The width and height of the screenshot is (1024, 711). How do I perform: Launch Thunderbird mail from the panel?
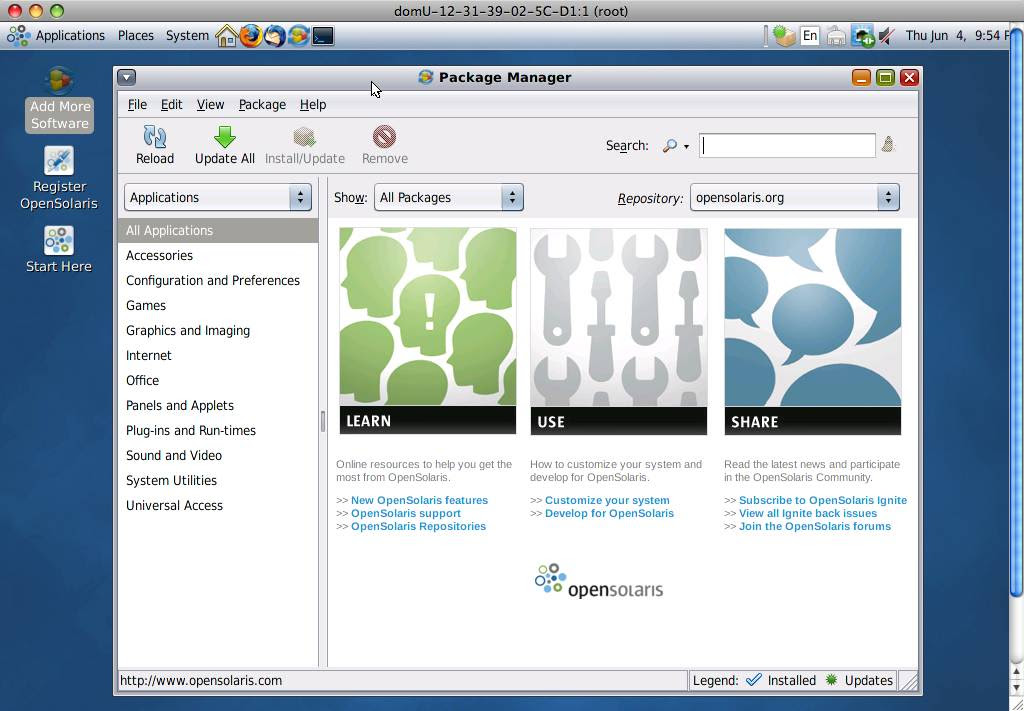274,35
